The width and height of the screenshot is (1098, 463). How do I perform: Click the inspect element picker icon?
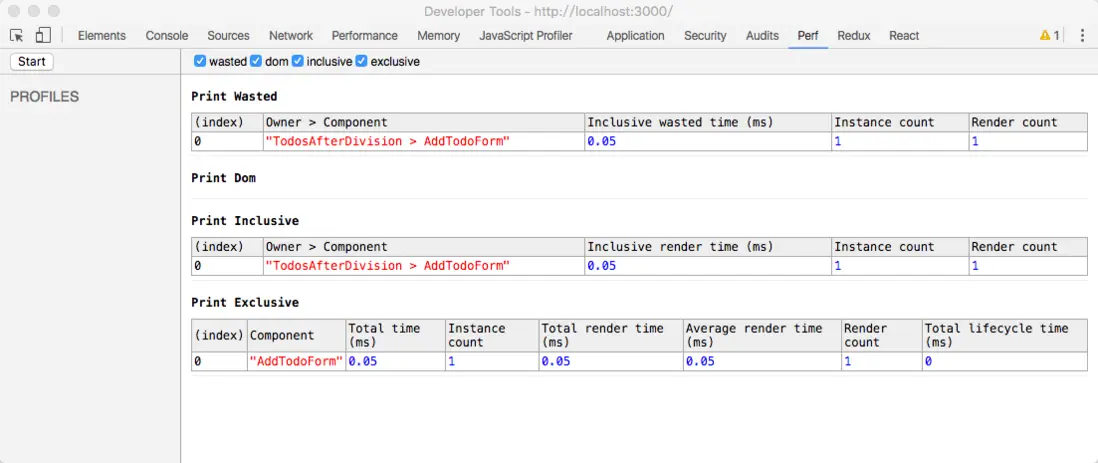[x=17, y=35]
